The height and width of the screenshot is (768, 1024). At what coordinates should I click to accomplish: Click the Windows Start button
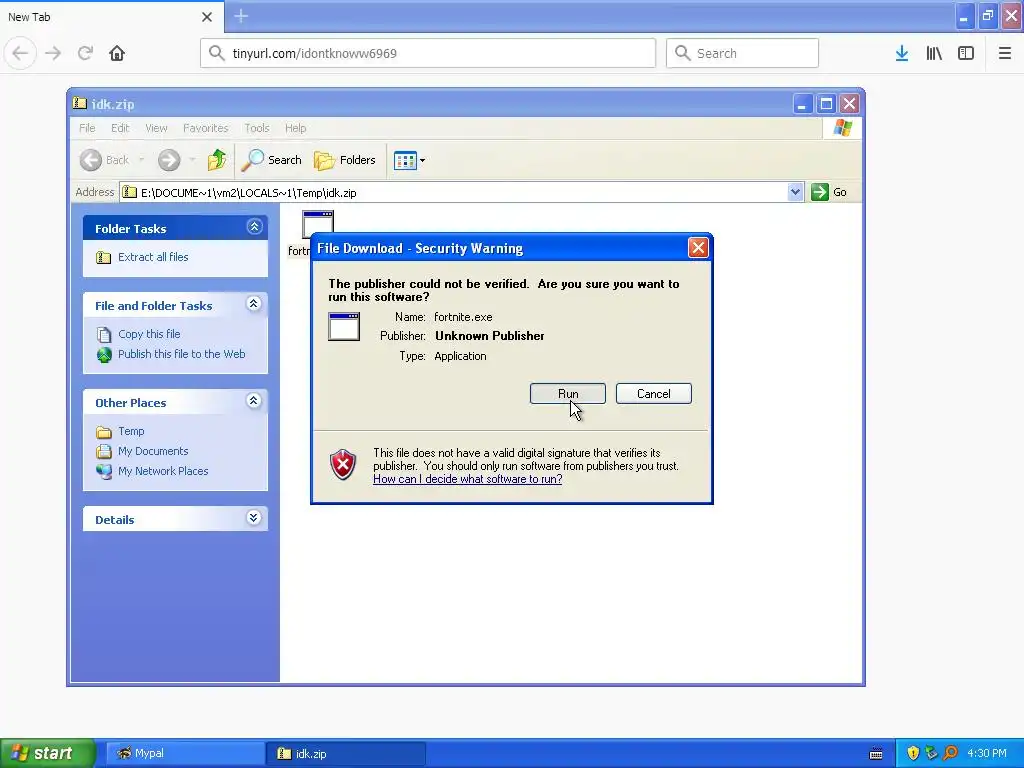[x=47, y=753]
